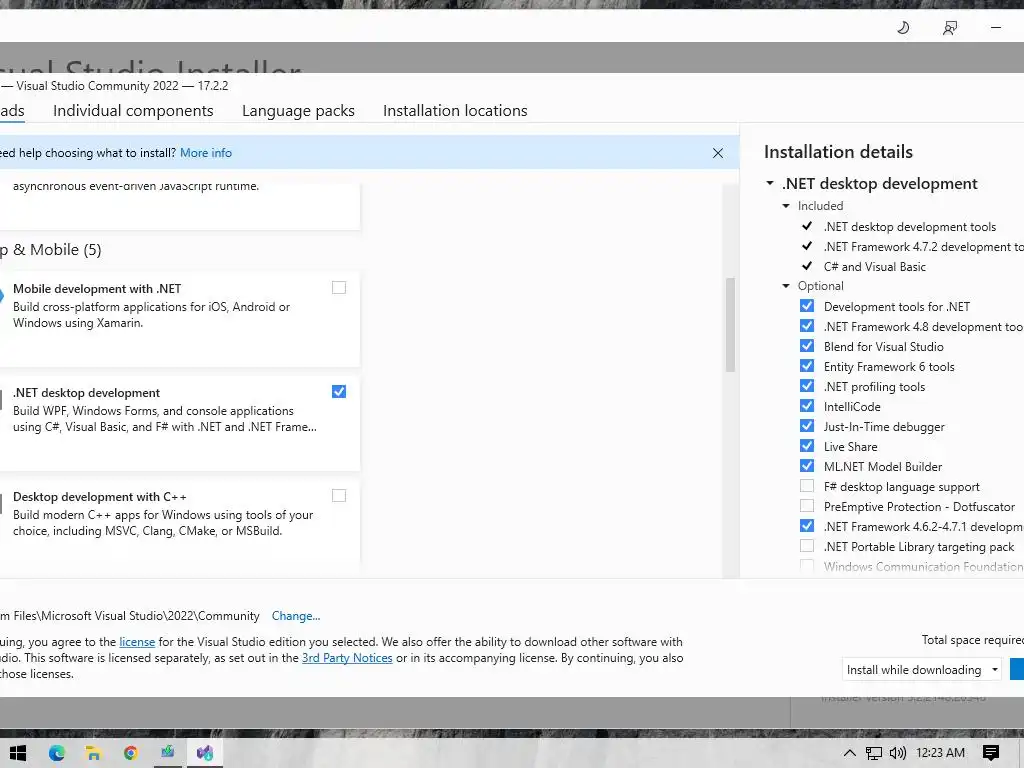Uncheck ML.NET Model Builder
The height and width of the screenshot is (768, 1024).
[807, 466]
